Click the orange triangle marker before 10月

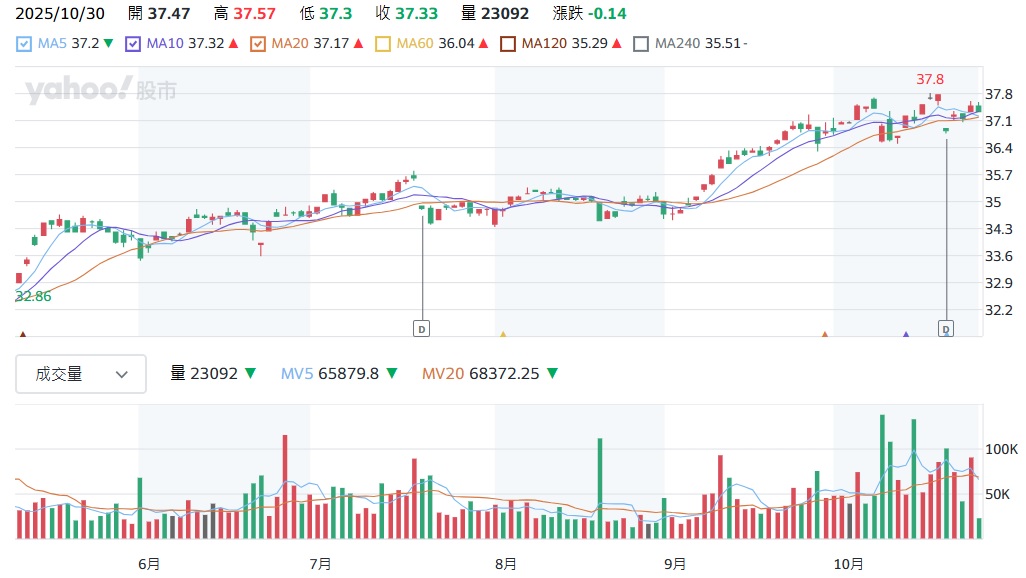point(826,335)
